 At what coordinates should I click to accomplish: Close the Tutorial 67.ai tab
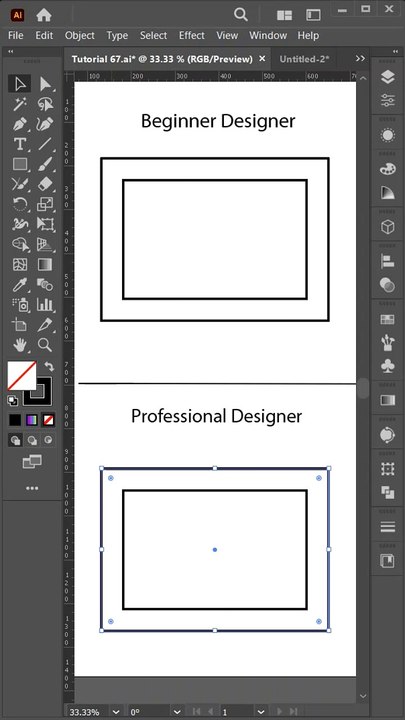click(x=262, y=58)
